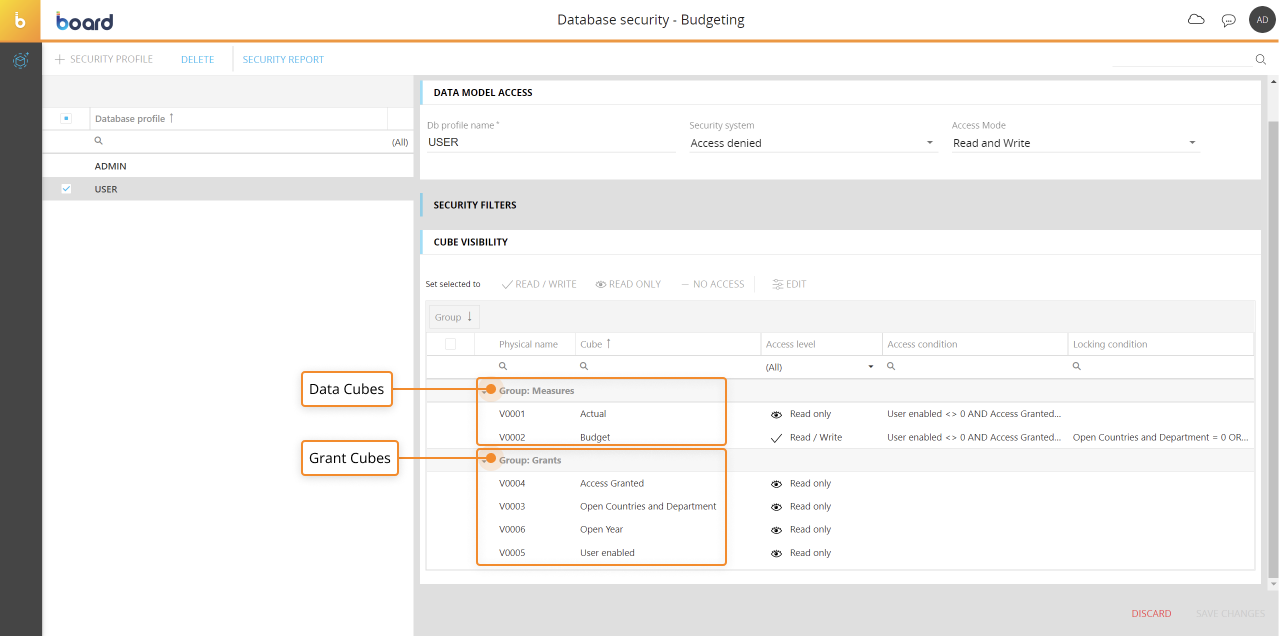Open the Access level filter dropdown

pyautogui.click(x=820, y=367)
